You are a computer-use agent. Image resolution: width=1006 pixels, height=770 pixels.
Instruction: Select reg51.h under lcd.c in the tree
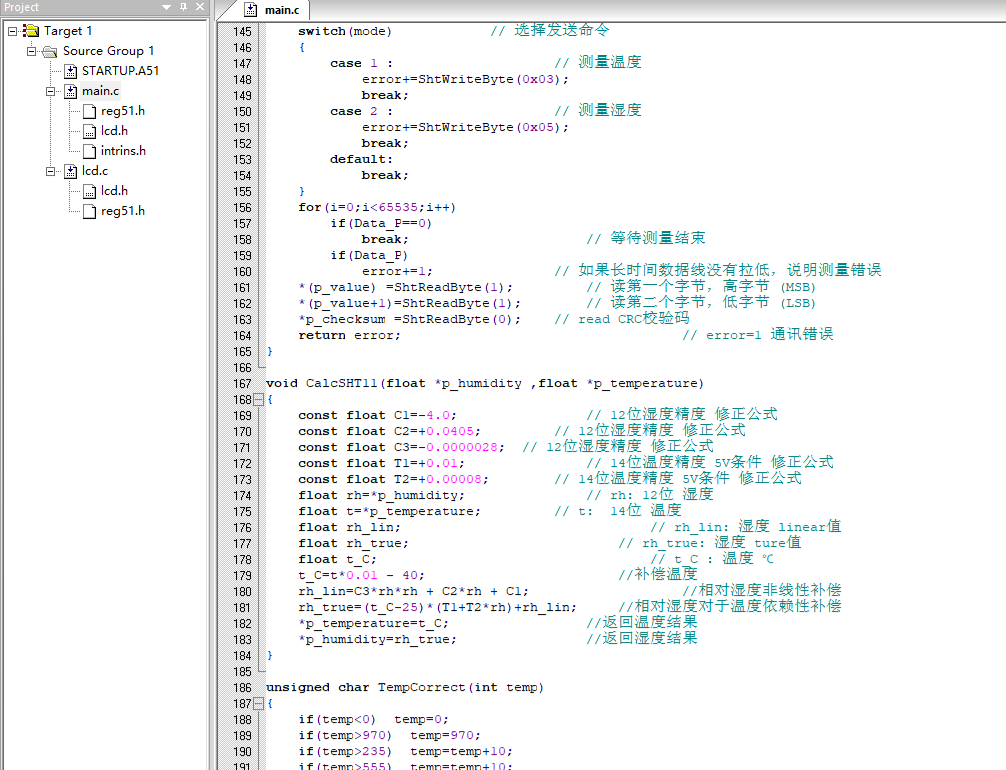pyautogui.click(x=123, y=211)
